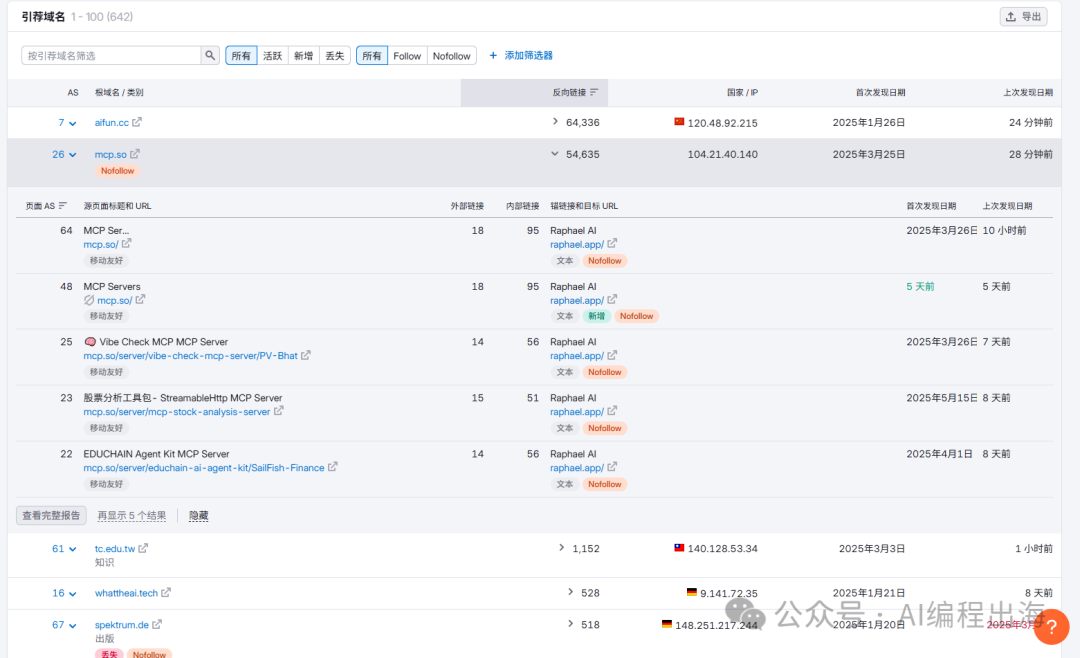Expand the tc.edu.tw AS 61 dropdown

point(72,549)
